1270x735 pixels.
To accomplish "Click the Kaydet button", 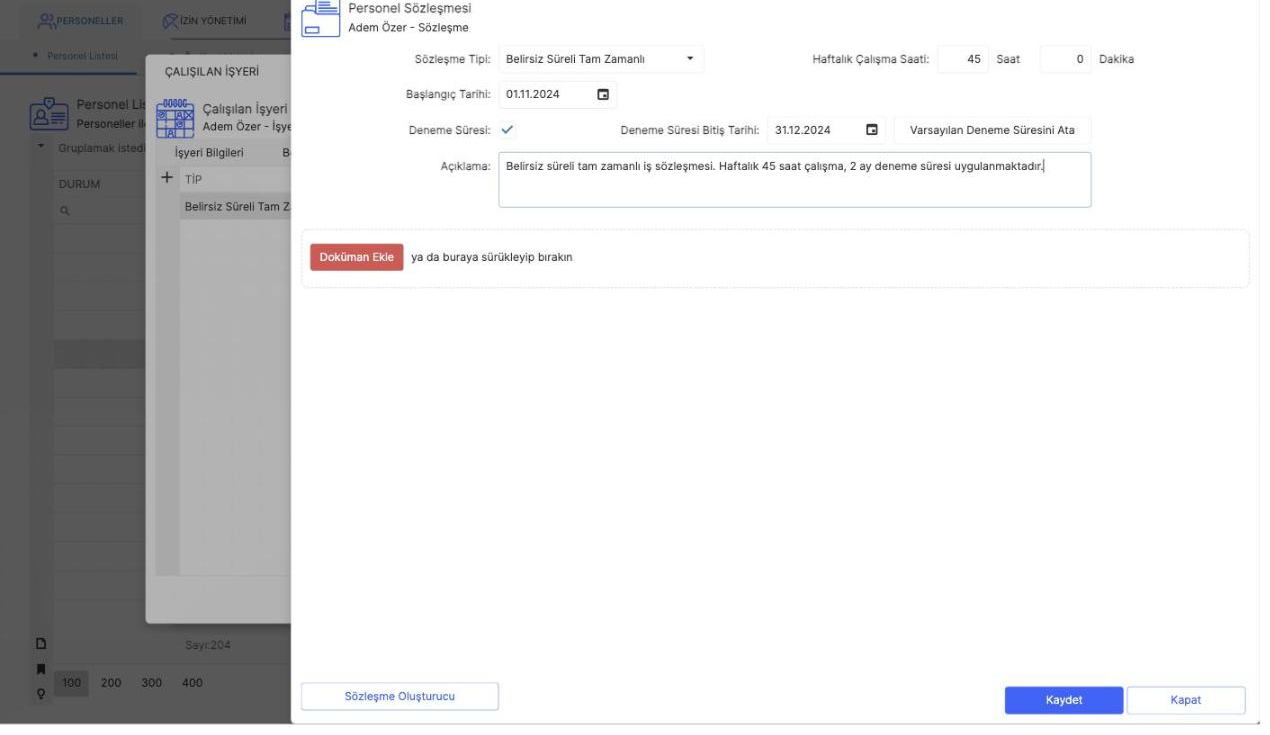I will point(1064,700).
